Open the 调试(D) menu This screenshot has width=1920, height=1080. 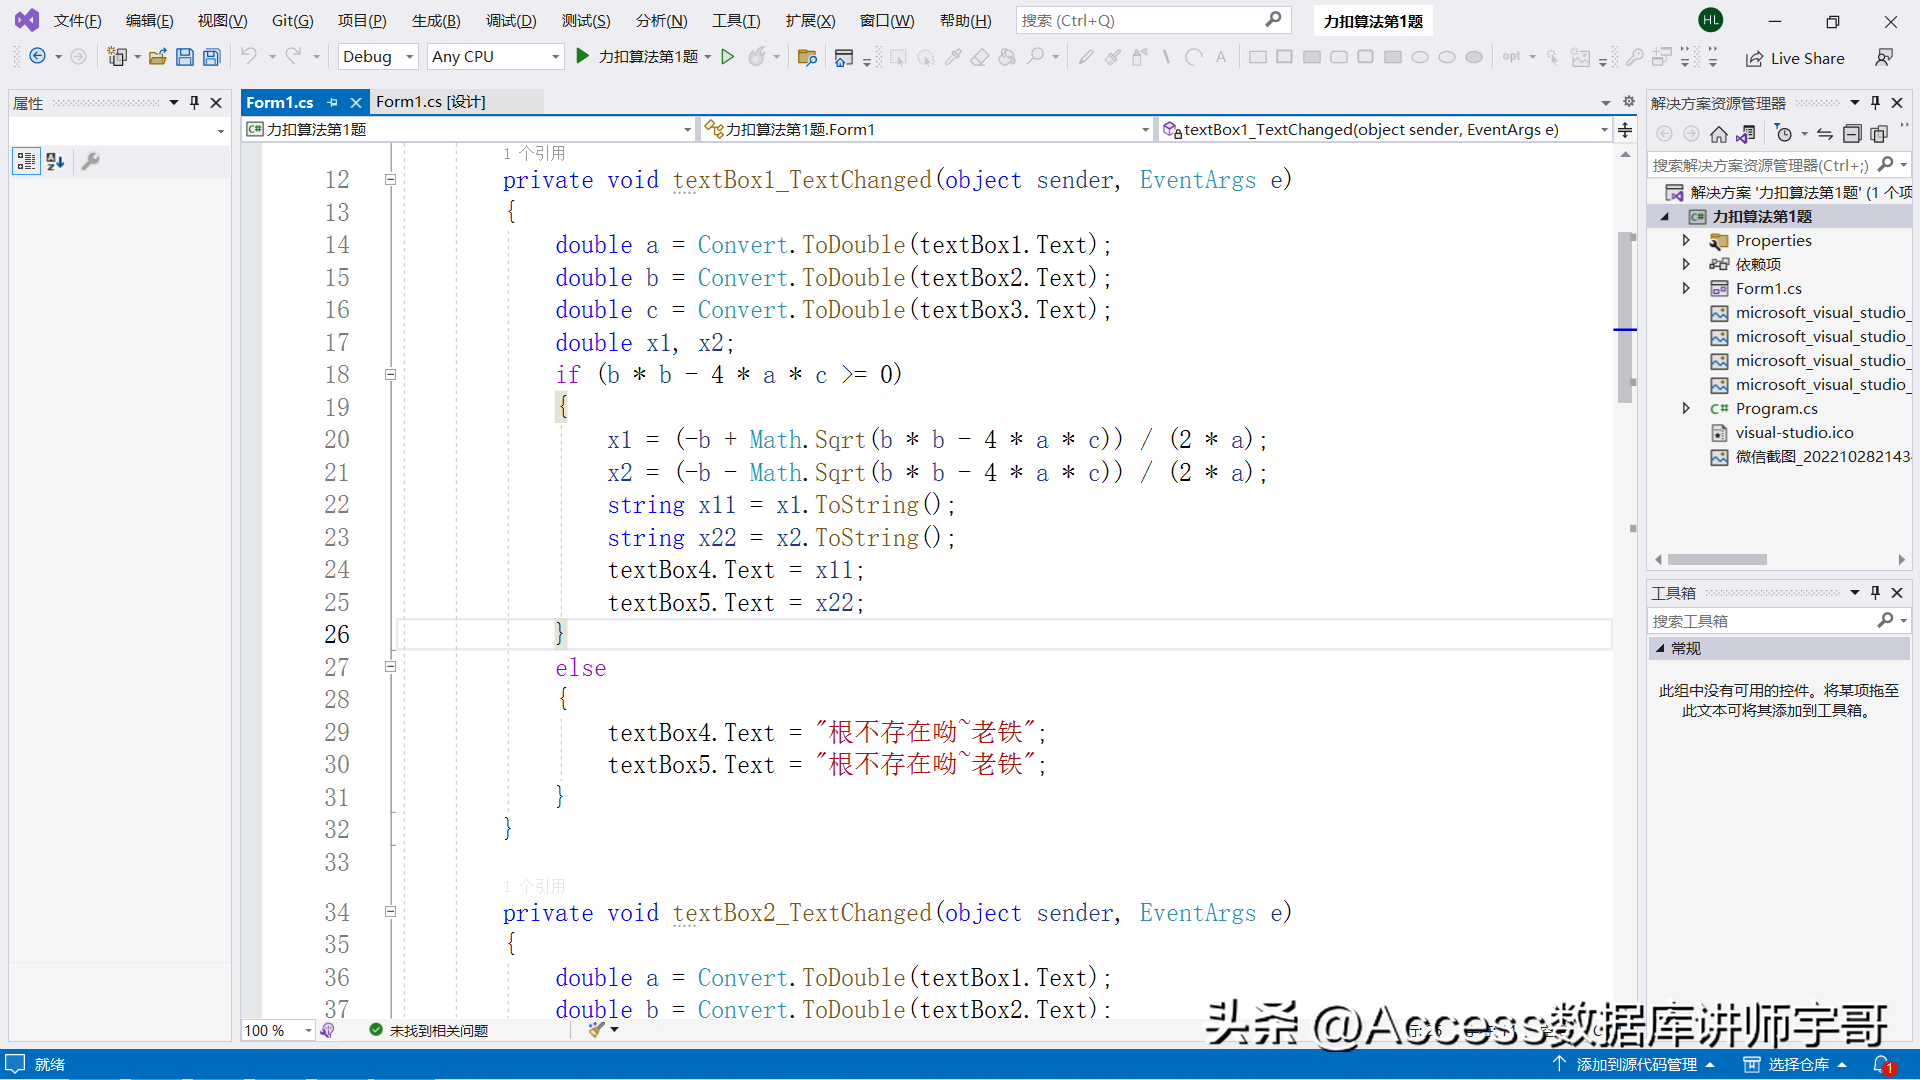[x=511, y=20]
